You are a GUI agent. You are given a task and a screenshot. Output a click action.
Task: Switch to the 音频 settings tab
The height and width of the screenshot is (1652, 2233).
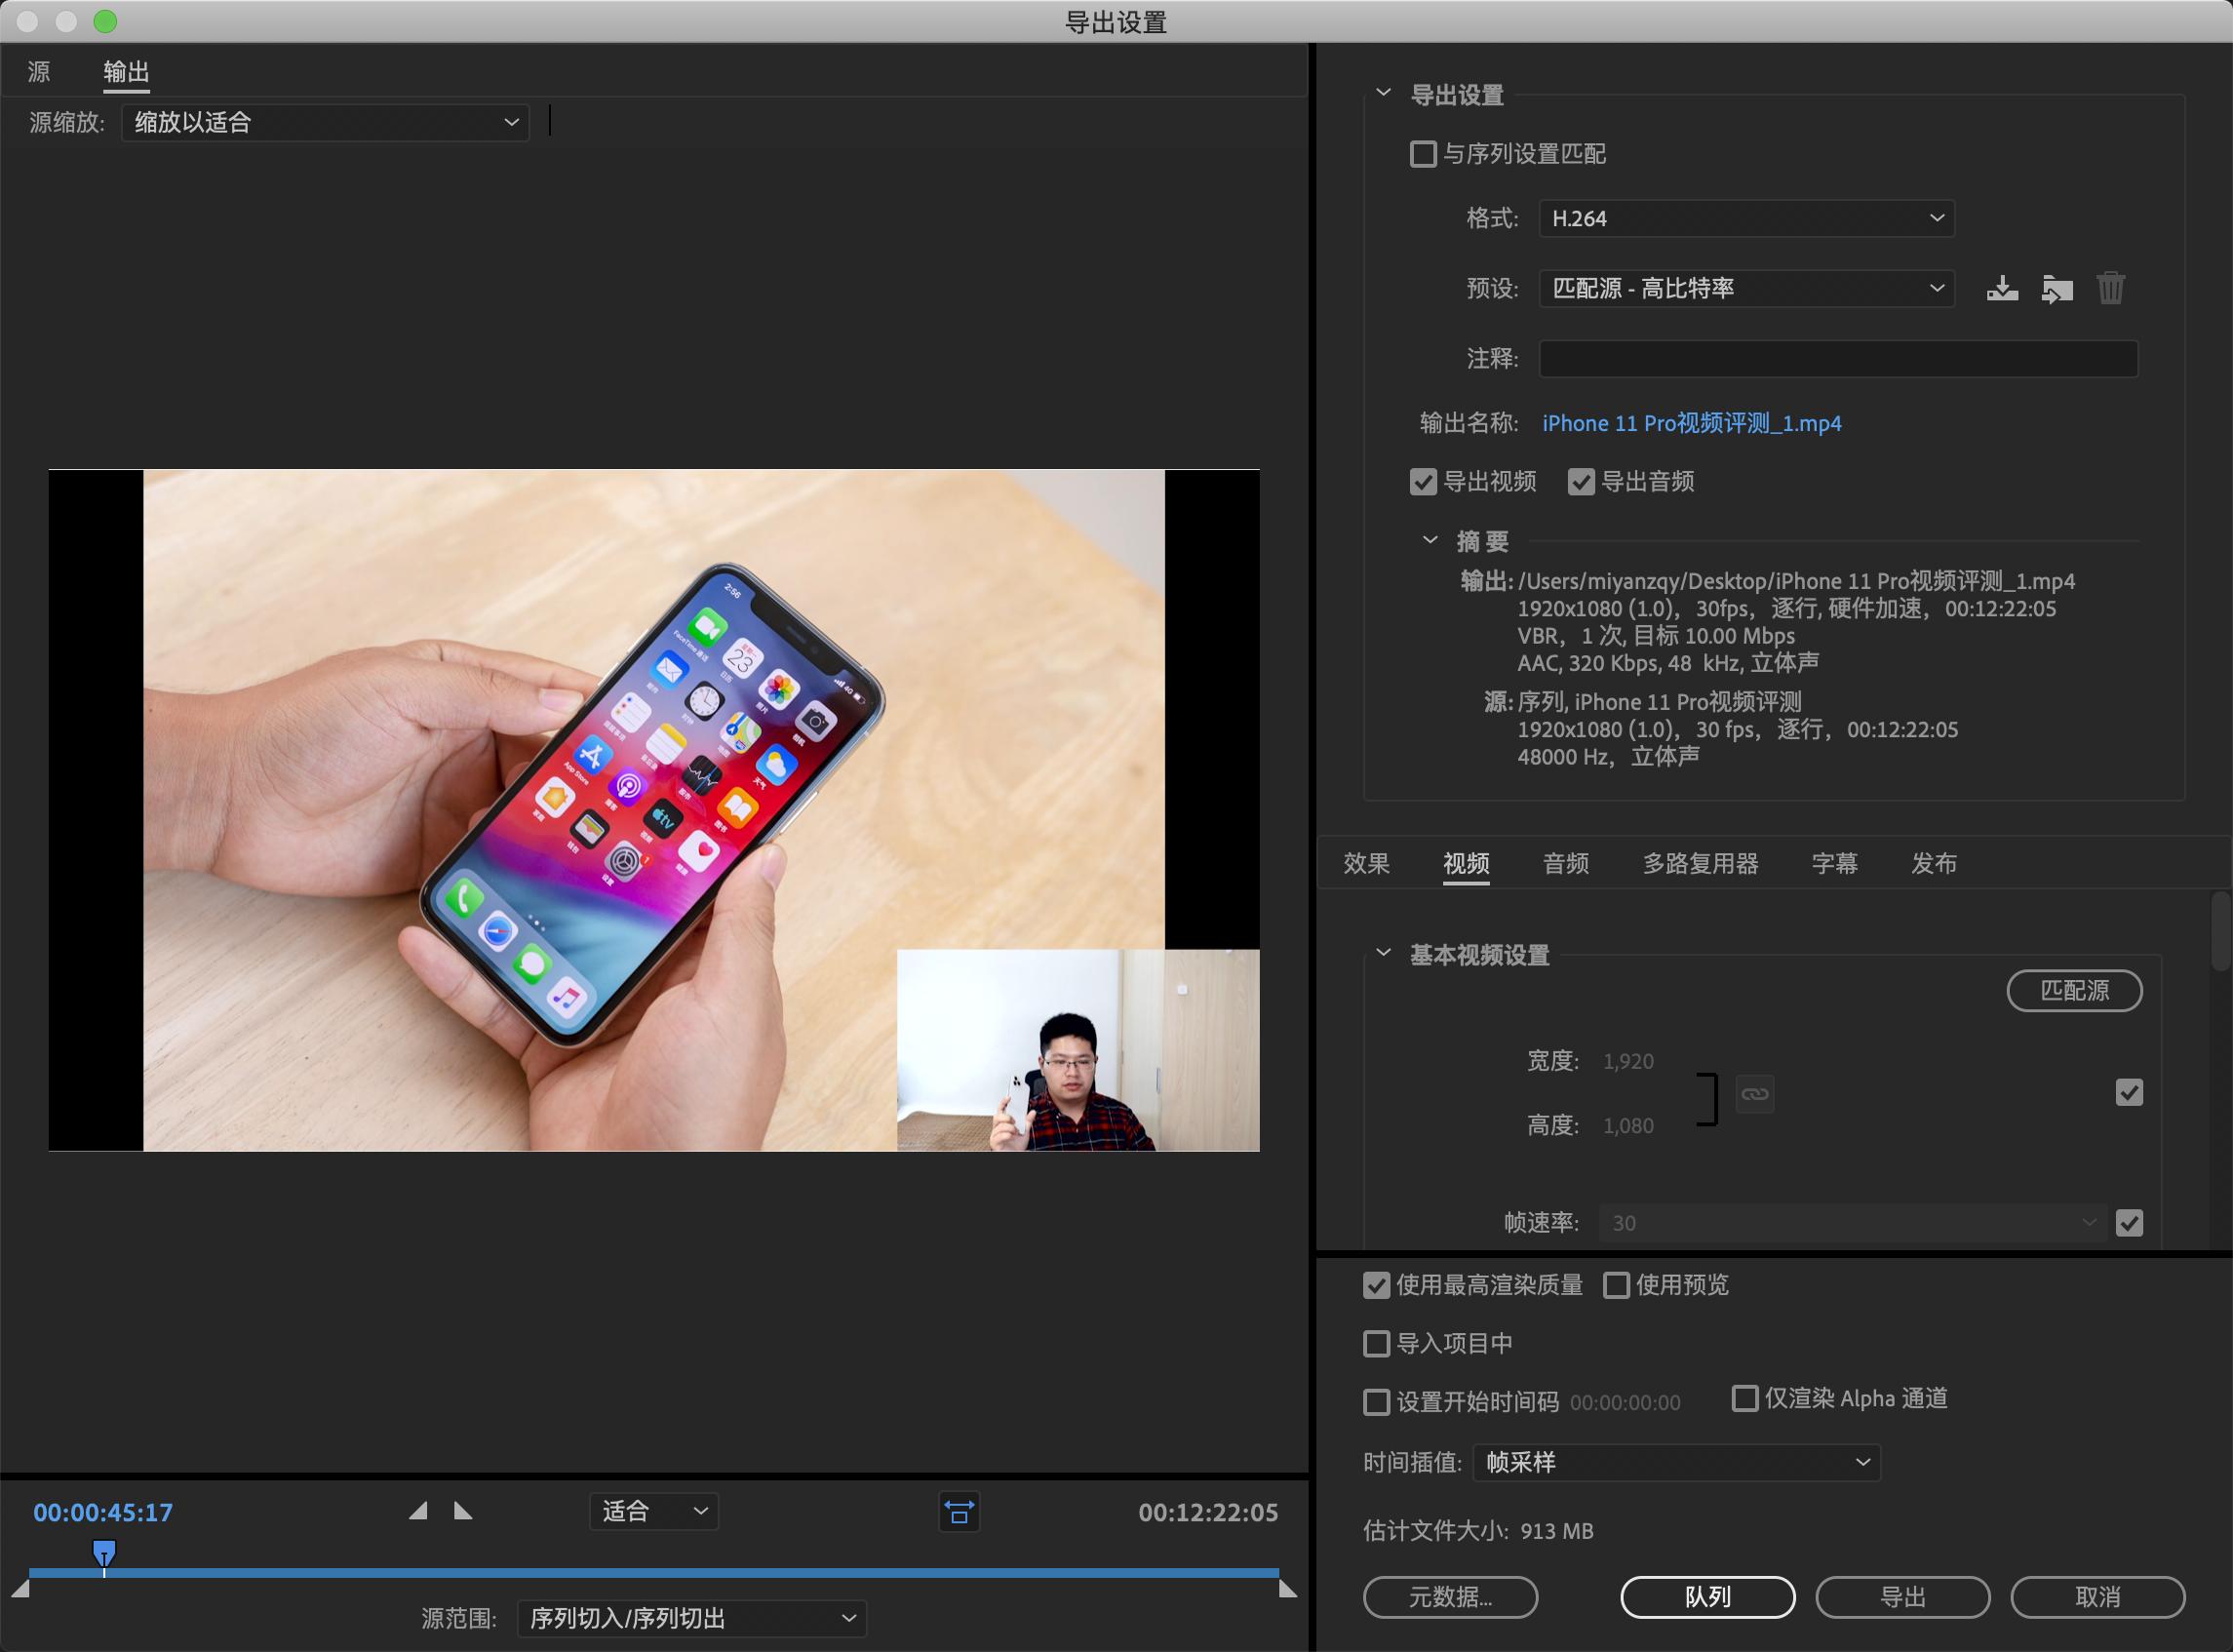[1566, 863]
